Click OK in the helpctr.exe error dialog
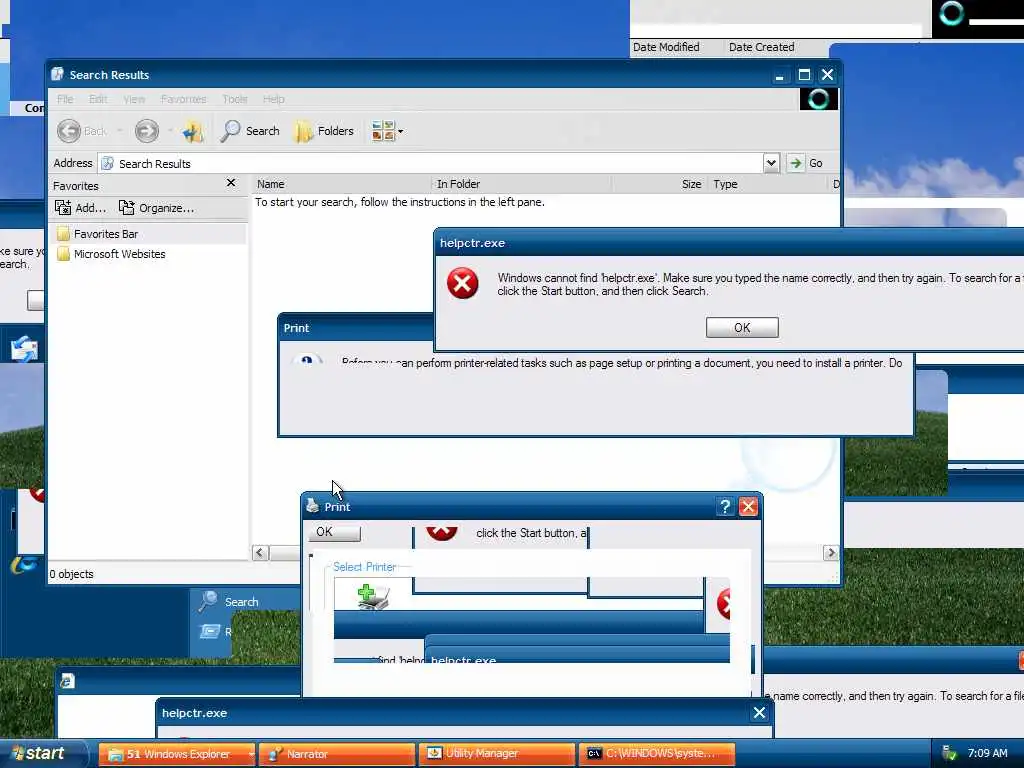The image size is (1024, 768). tap(742, 327)
